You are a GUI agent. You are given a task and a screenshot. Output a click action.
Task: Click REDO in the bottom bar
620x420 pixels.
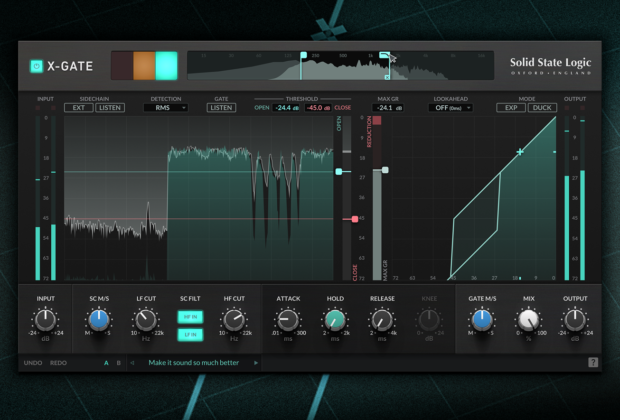coord(58,363)
